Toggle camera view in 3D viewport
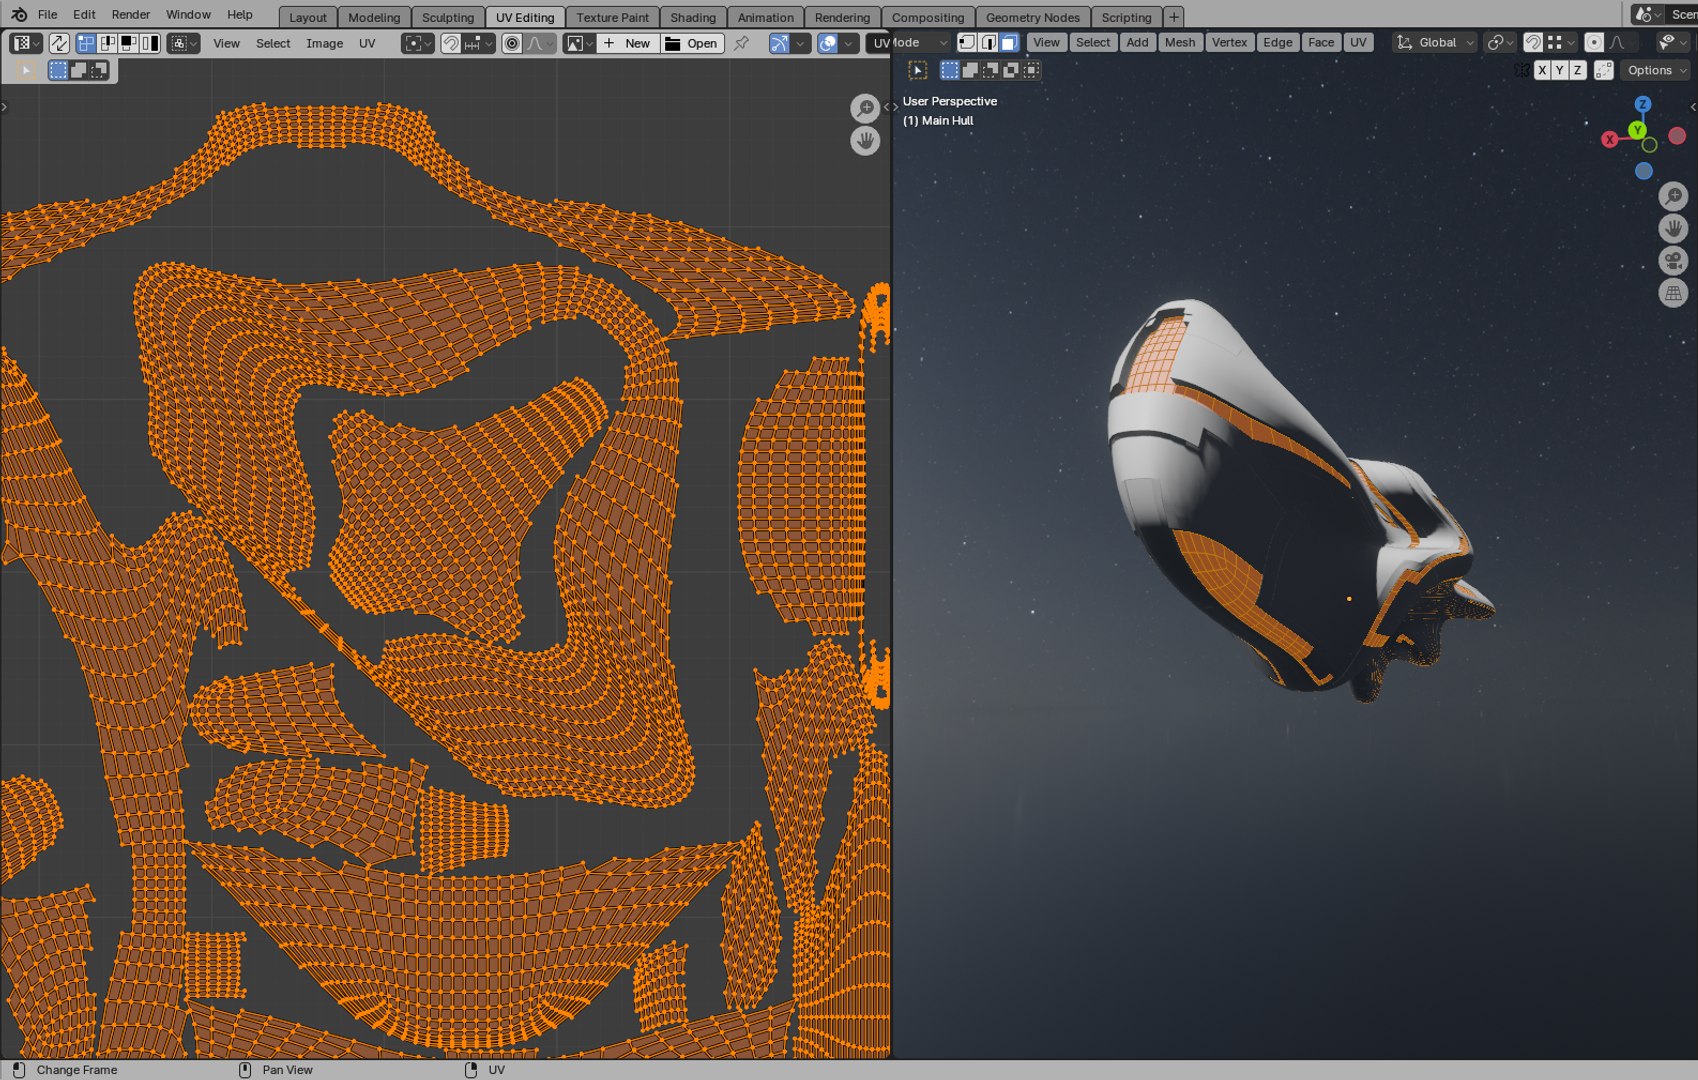The width and height of the screenshot is (1698, 1080). point(1673,261)
